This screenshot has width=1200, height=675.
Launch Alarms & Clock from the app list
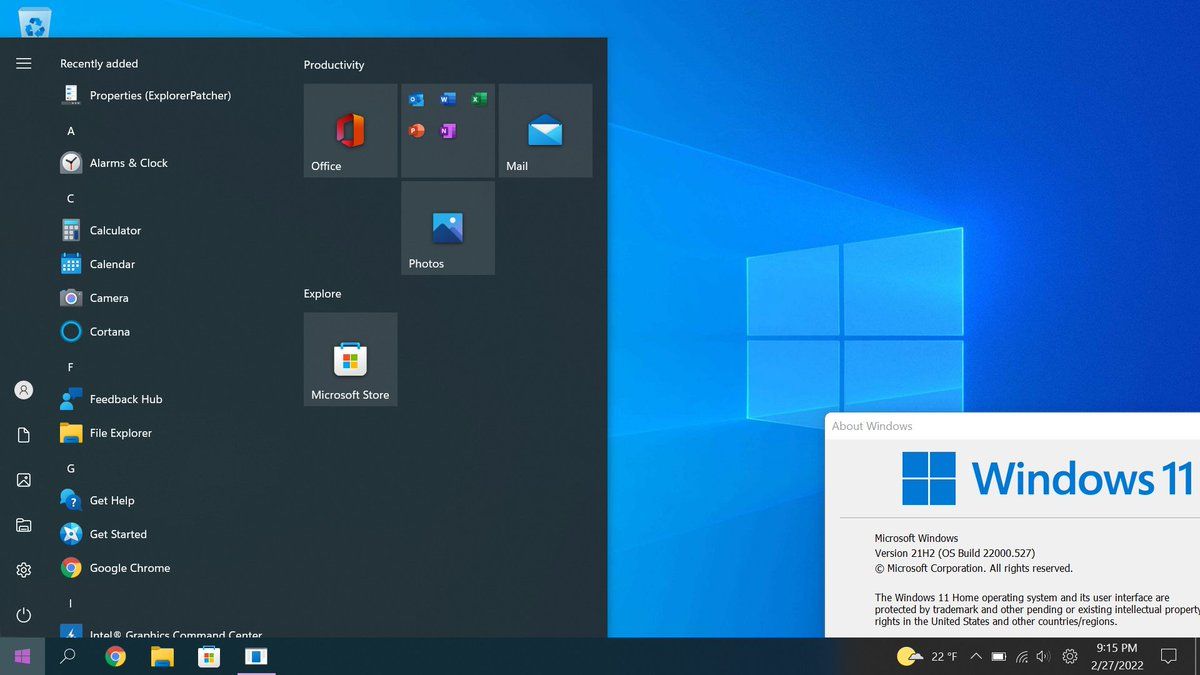tap(128, 163)
